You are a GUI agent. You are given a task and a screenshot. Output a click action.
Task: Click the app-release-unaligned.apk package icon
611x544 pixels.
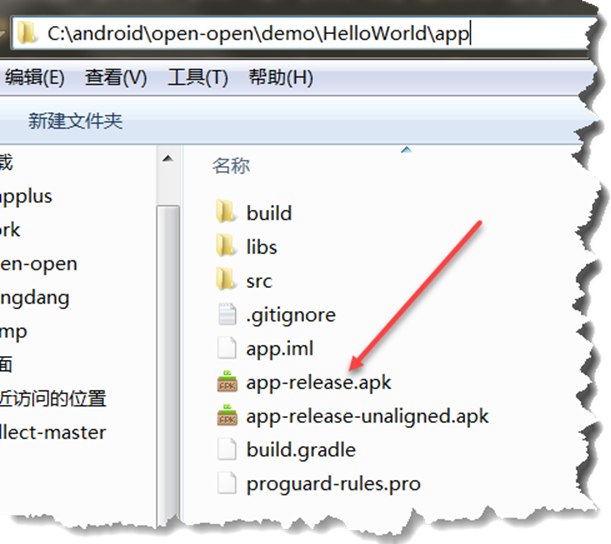[x=227, y=415]
